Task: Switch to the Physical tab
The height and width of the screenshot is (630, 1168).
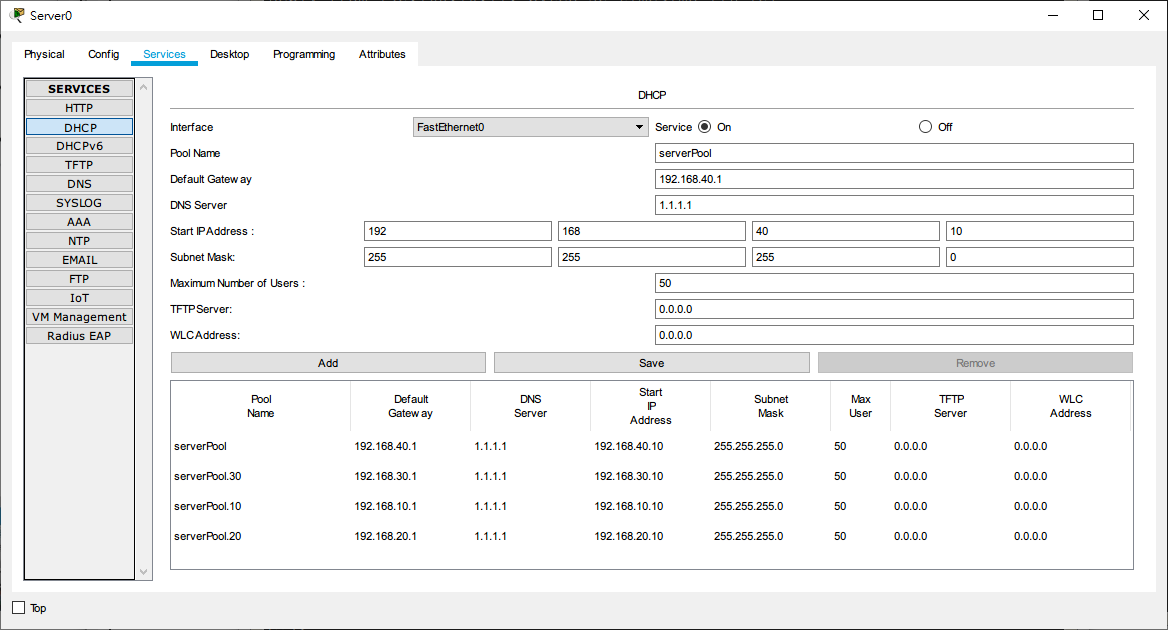Action: (44, 54)
